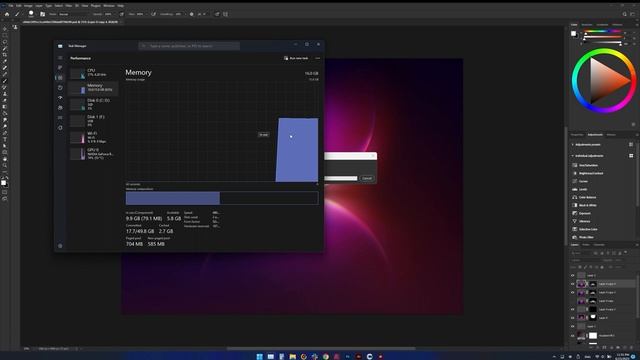Open the brush preset picker
This screenshot has height=360, width=640.
[31, 14]
